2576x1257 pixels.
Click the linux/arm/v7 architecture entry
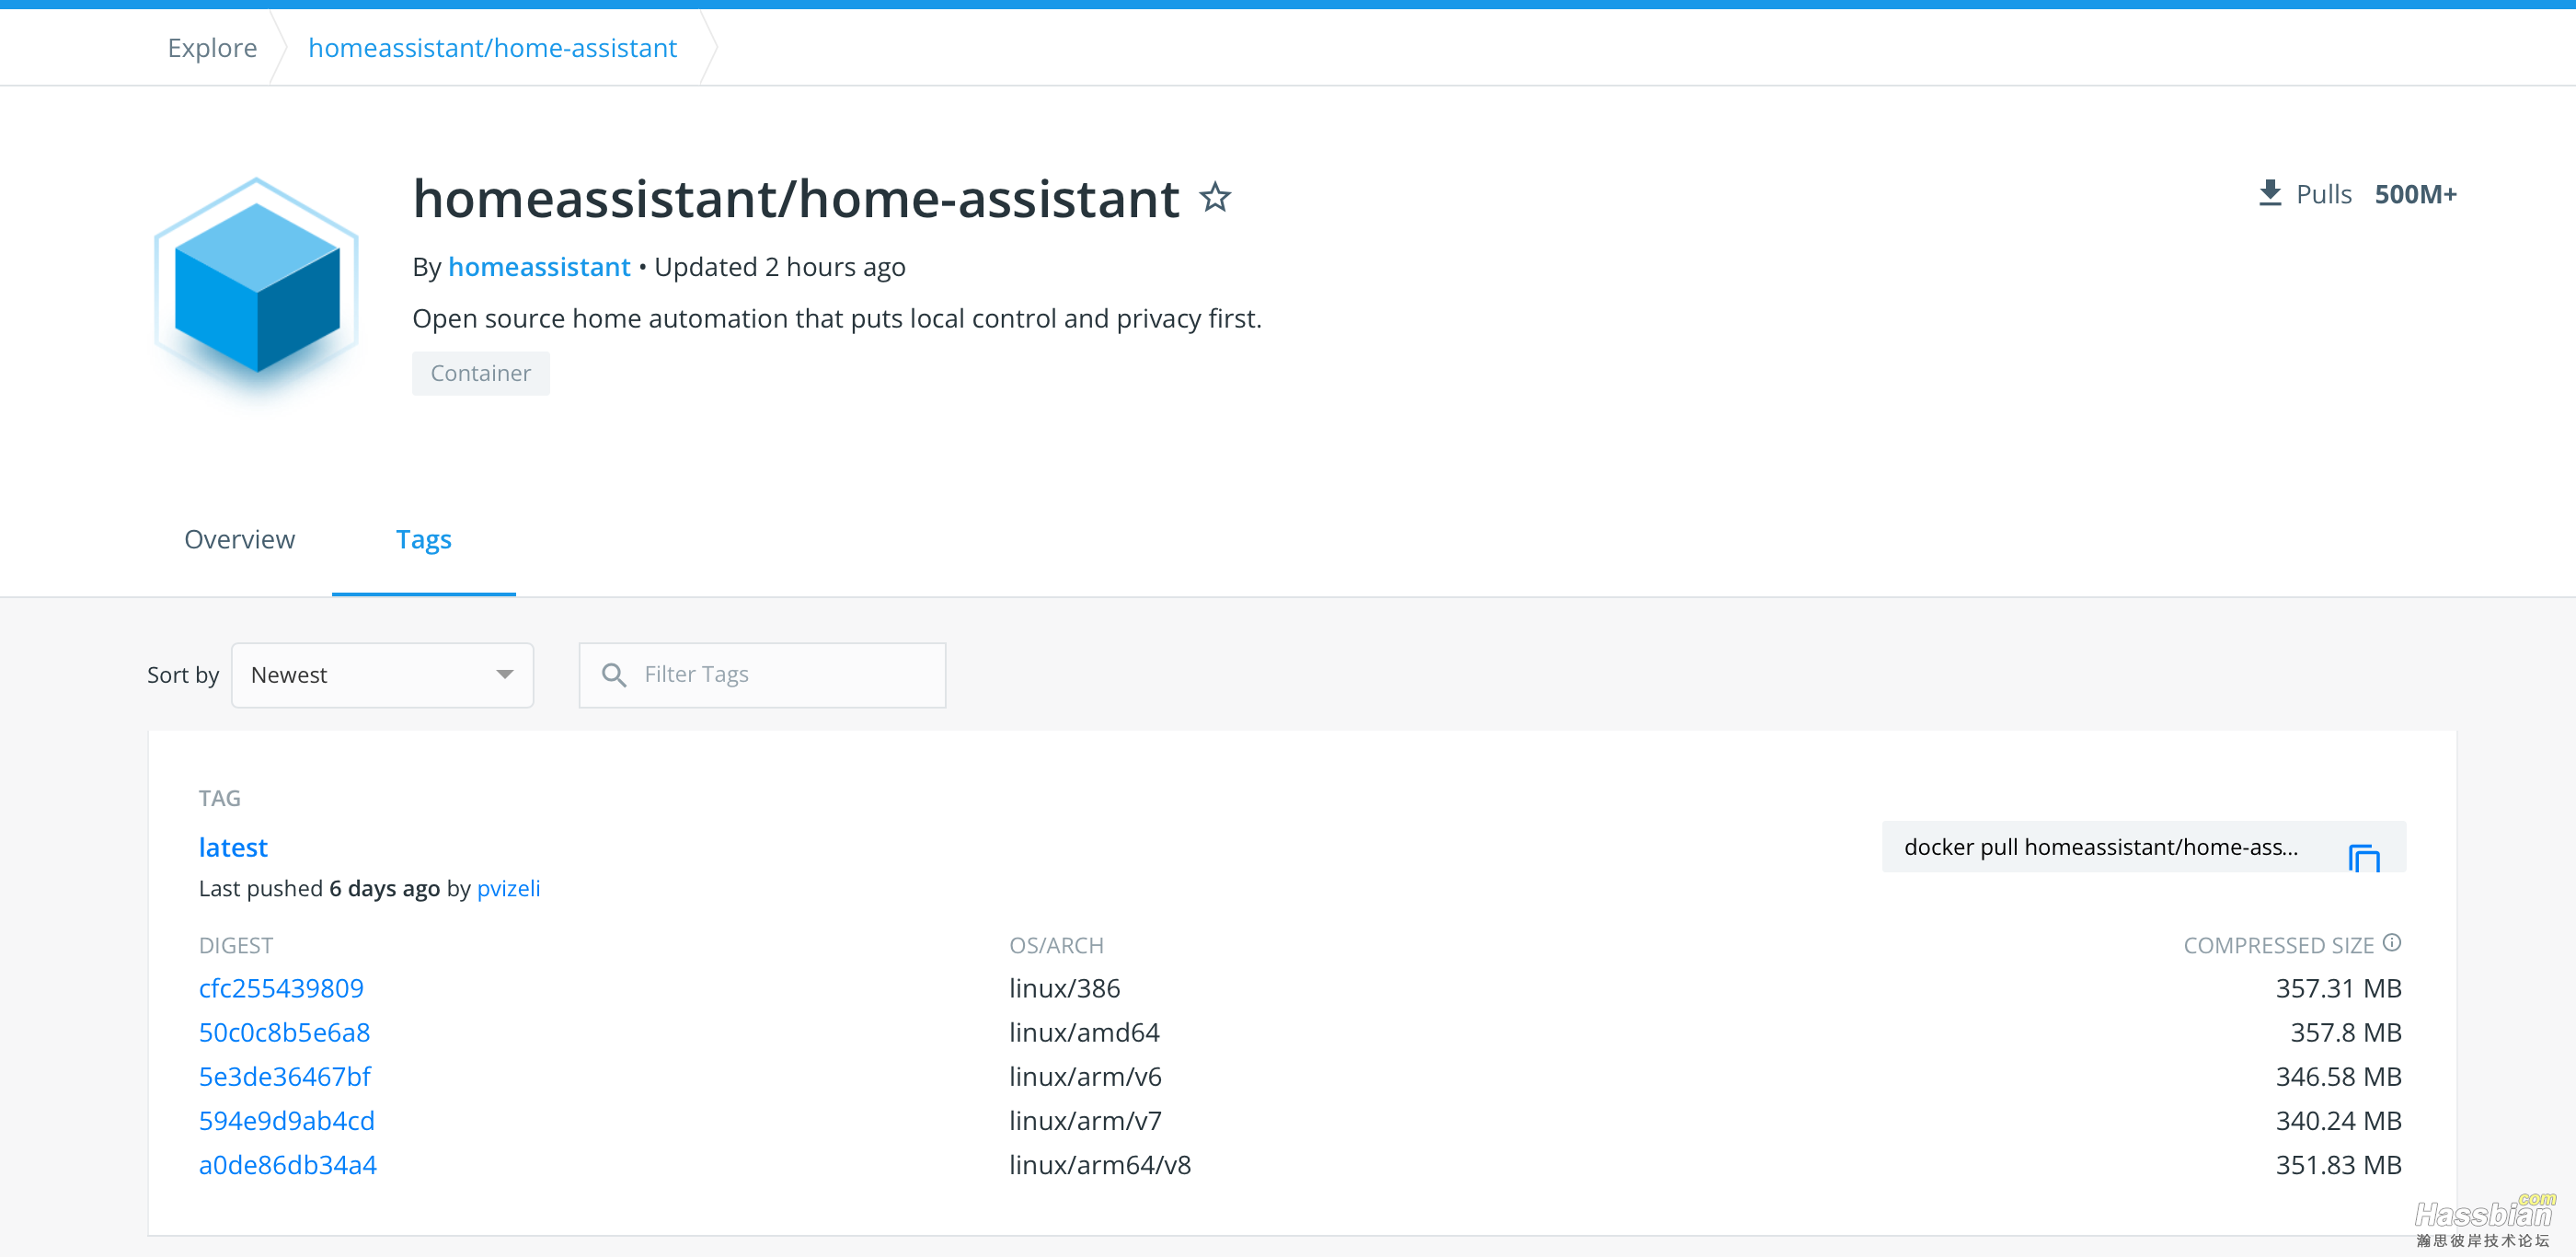(x=1085, y=1120)
